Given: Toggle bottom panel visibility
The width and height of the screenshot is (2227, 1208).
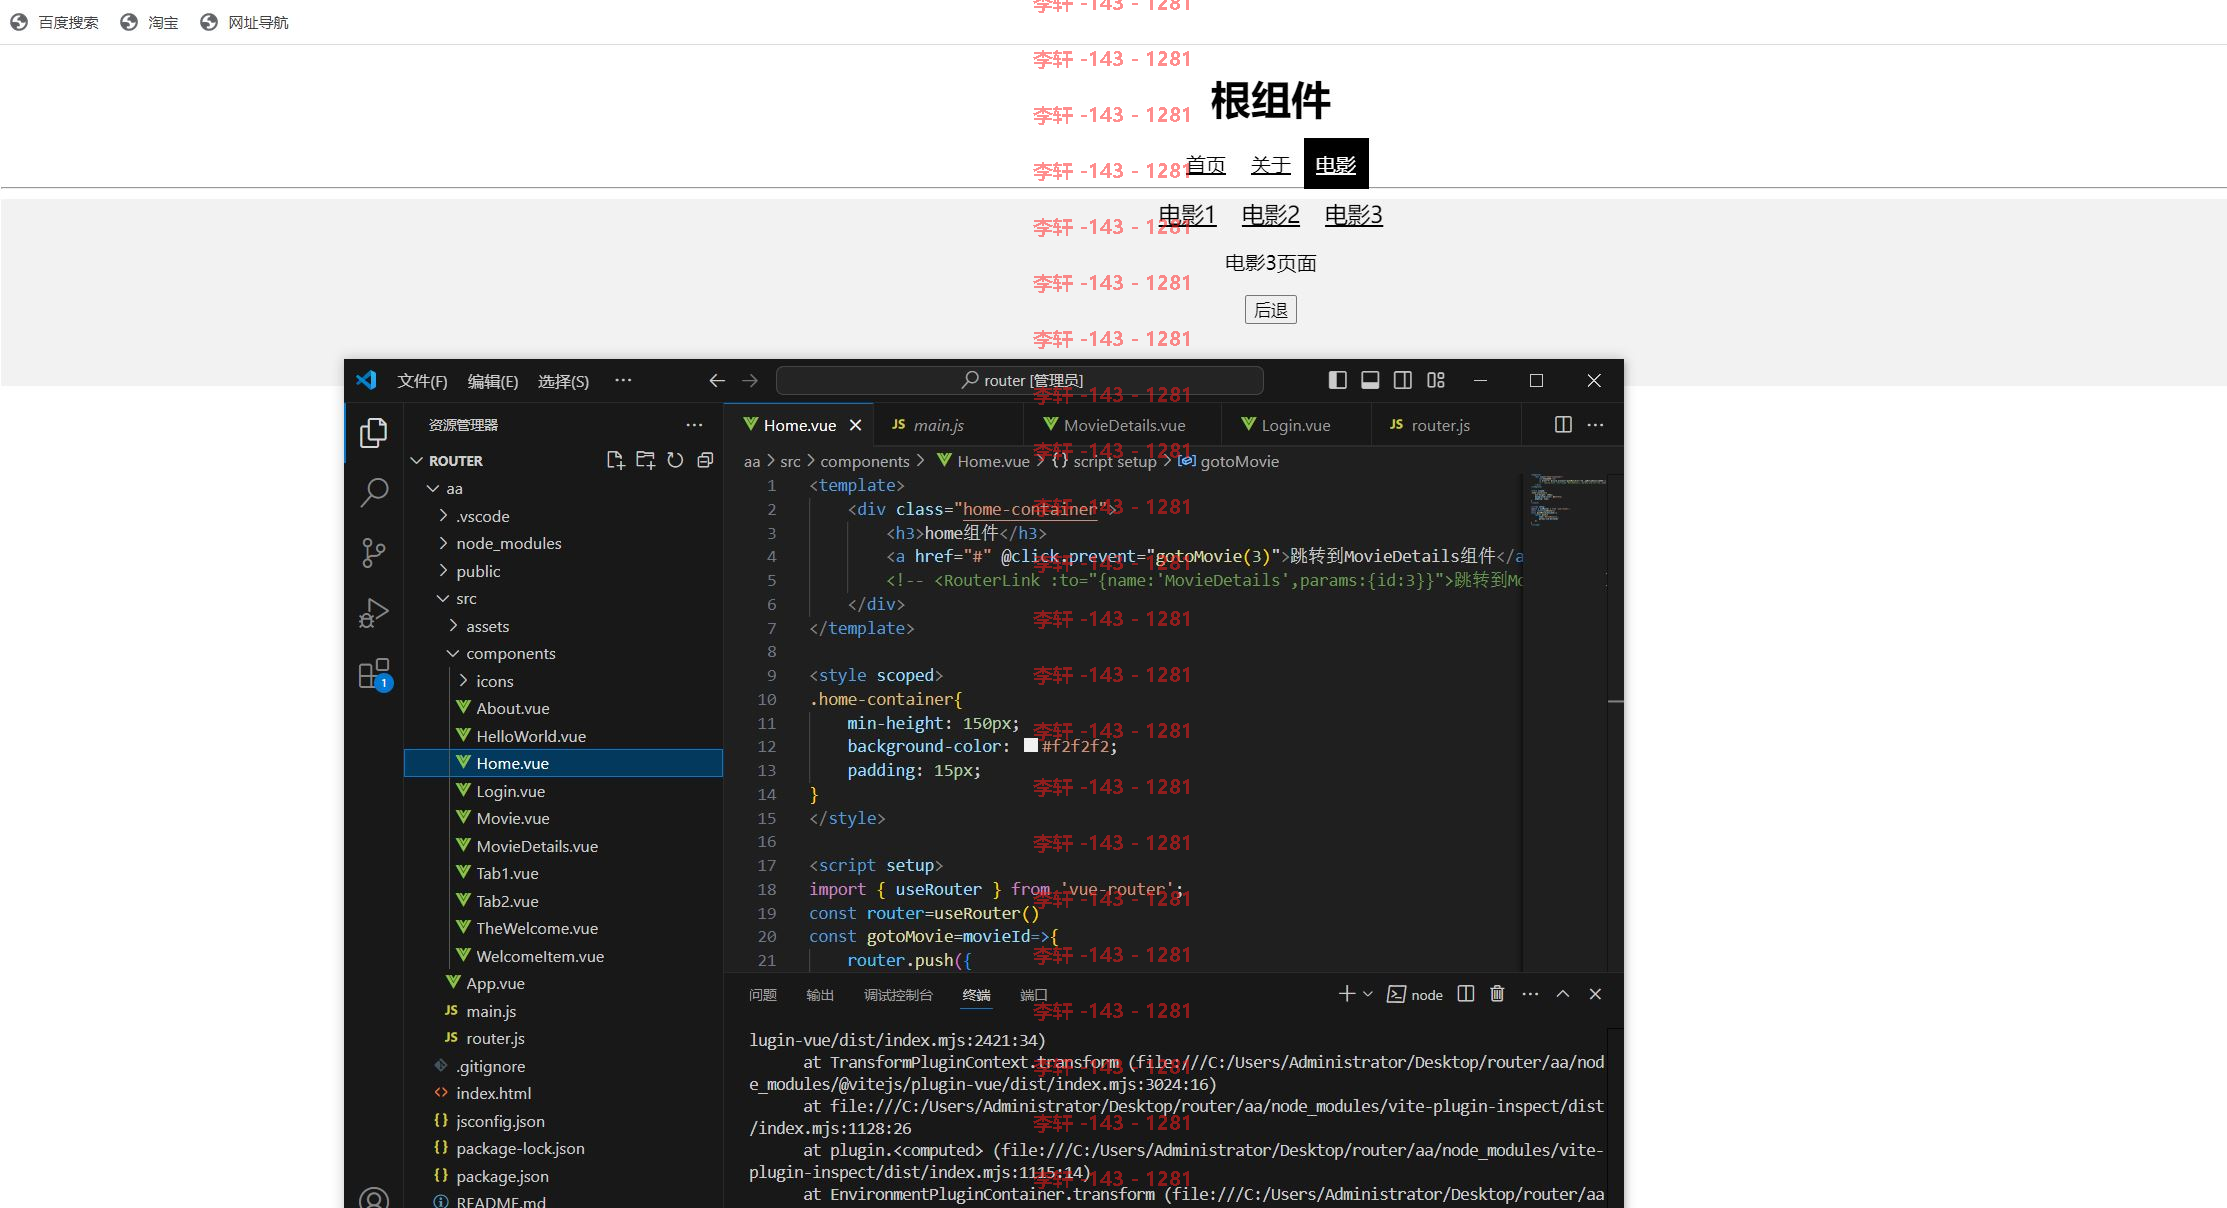Looking at the screenshot, I should tap(1370, 380).
